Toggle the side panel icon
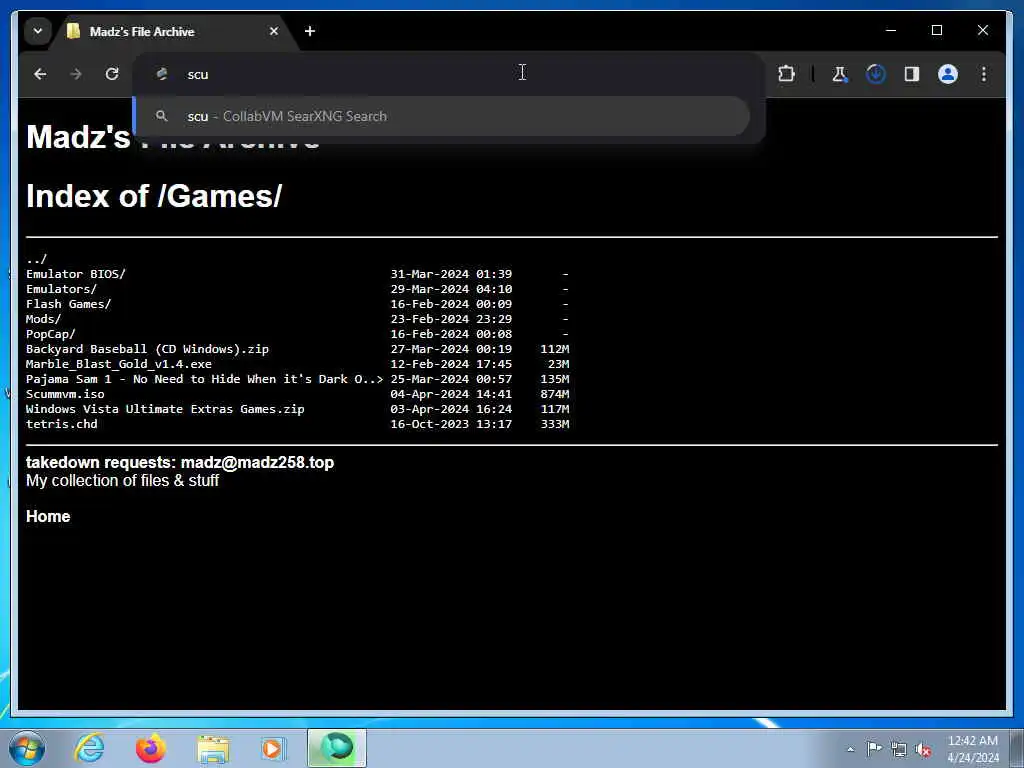This screenshot has width=1024, height=768. tap(912, 74)
